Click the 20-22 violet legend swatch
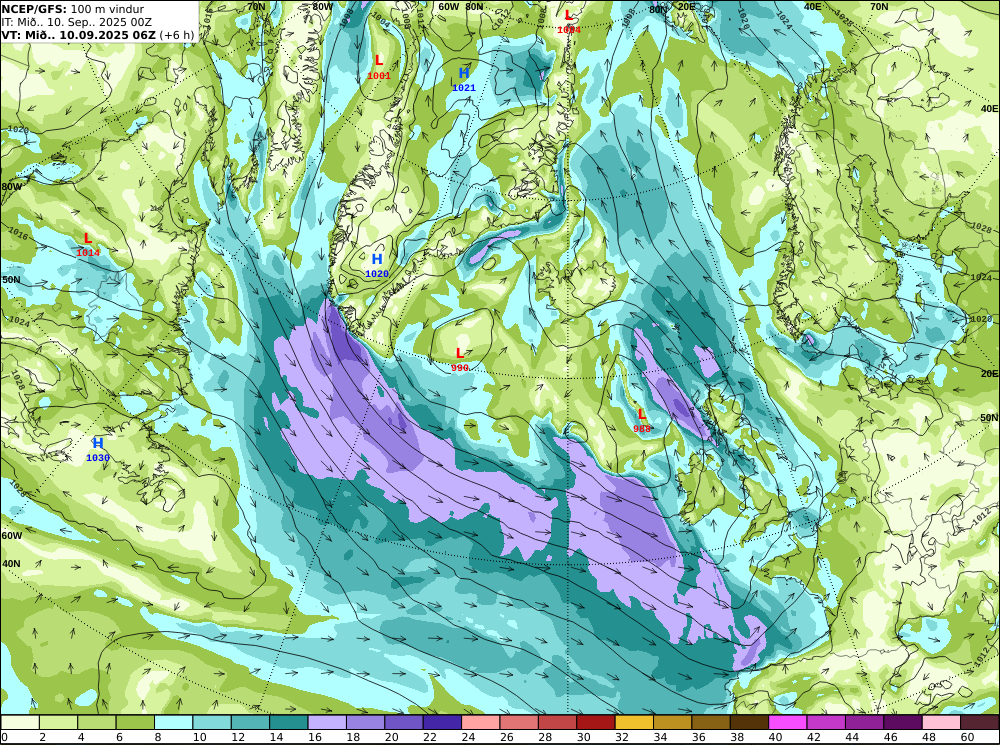The height and width of the screenshot is (745, 1000). tap(404, 722)
